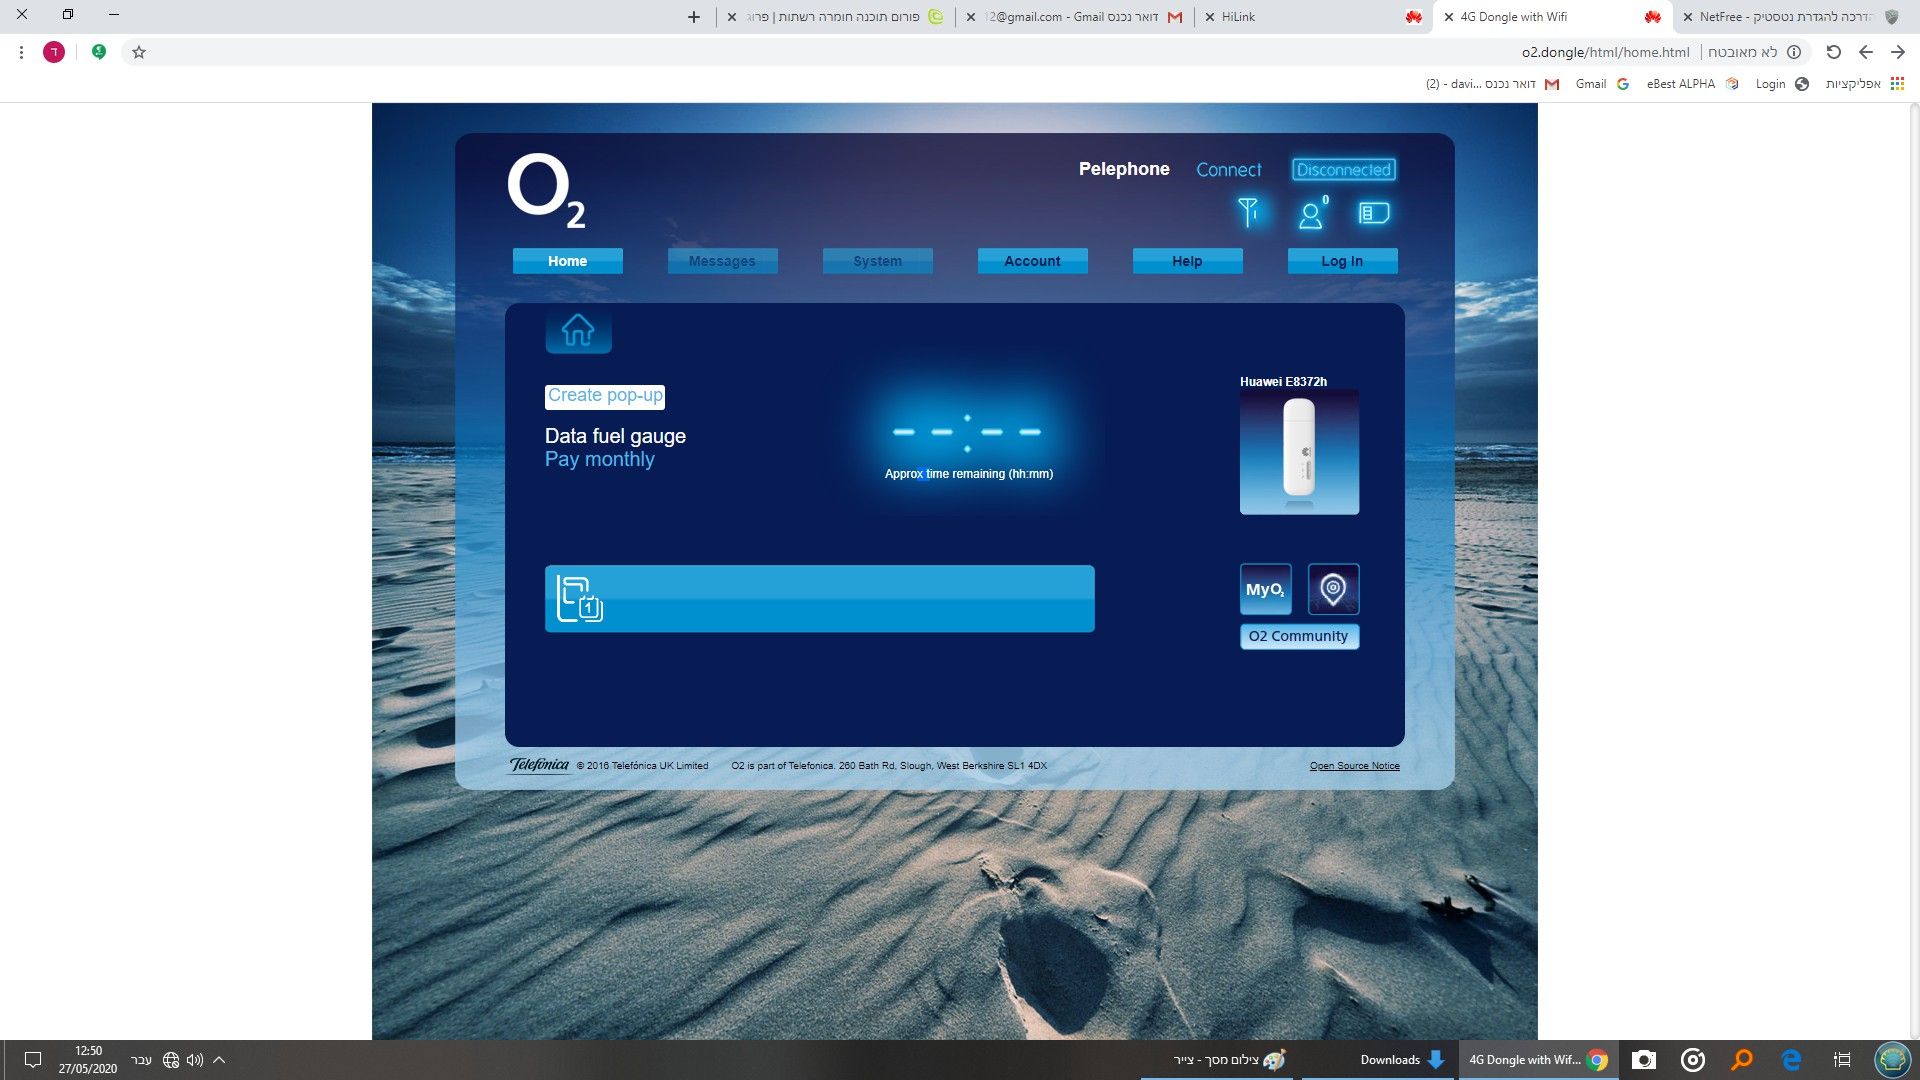Click the connected users icon
Viewport: 1920px width, 1080px height.
(x=1311, y=213)
